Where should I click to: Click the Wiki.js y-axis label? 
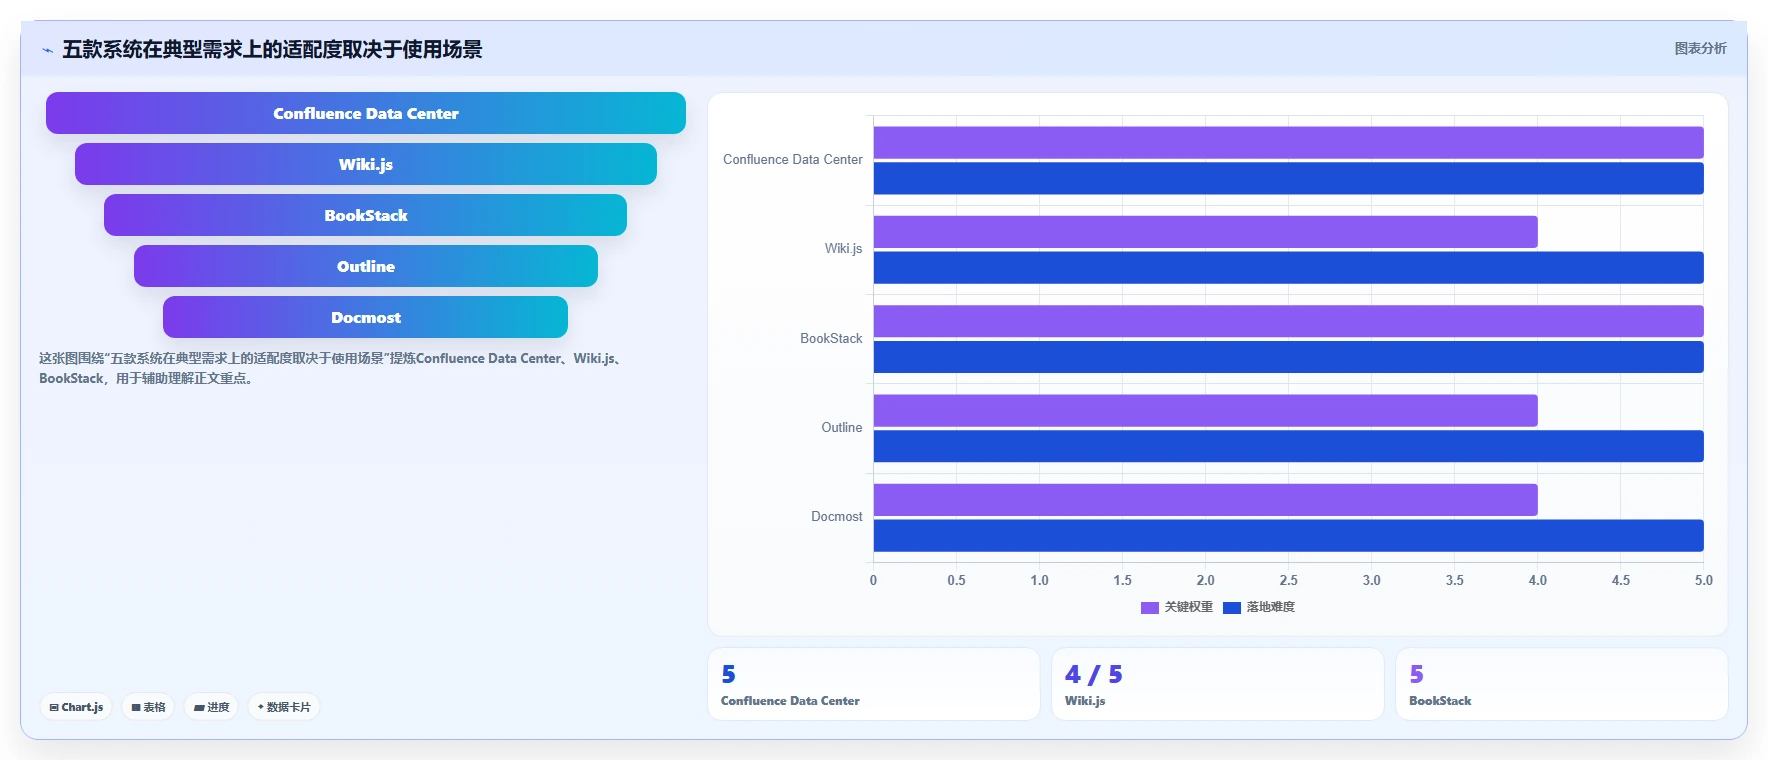pyautogui.click(x=843, y=249)
